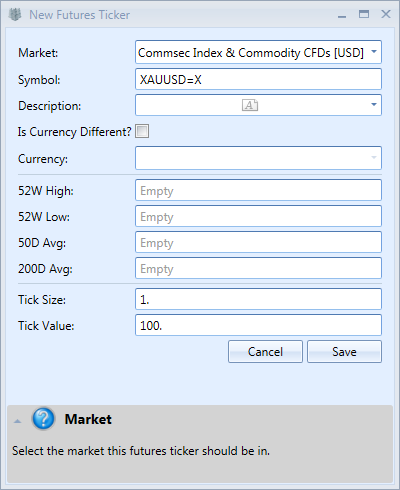Close the New Futures Ticker dialog
Viewport: 400px width, 490px height.
[x=386, y=14]
